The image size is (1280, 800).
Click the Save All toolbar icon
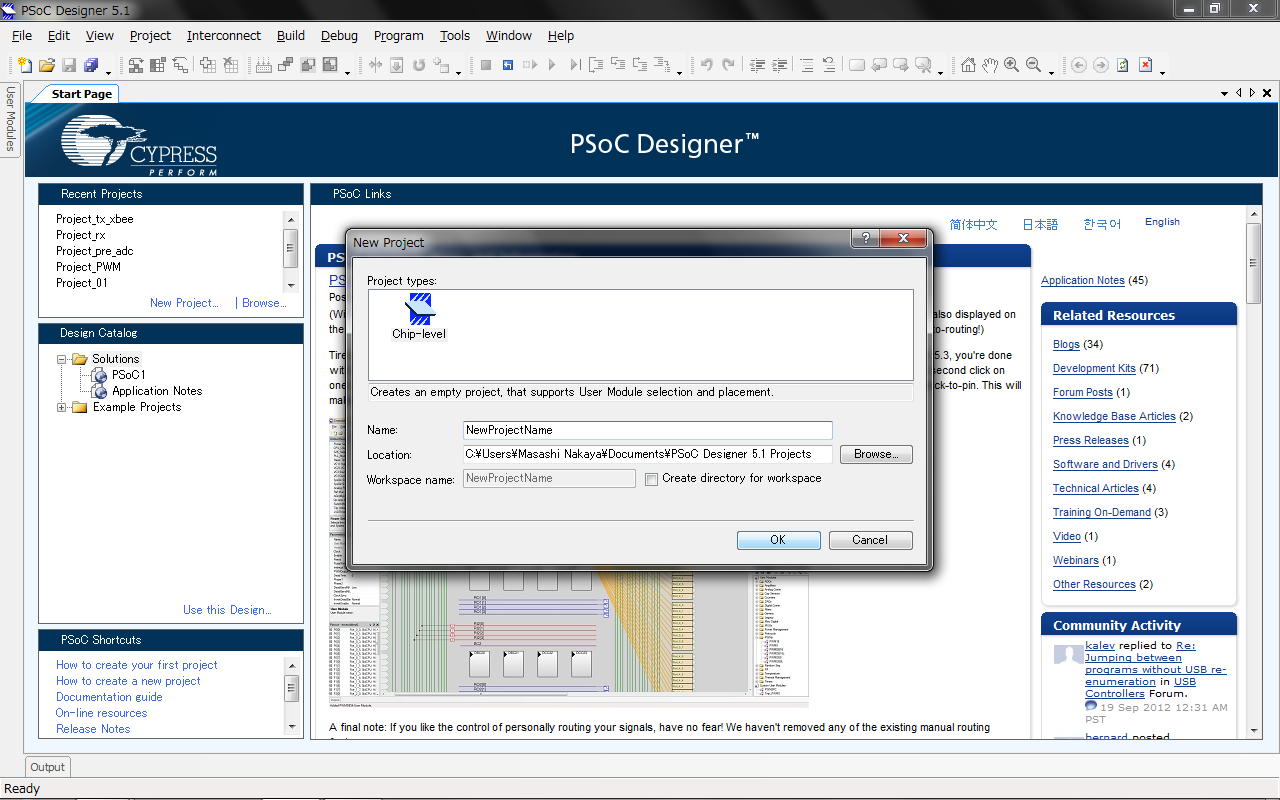(91, 65)
